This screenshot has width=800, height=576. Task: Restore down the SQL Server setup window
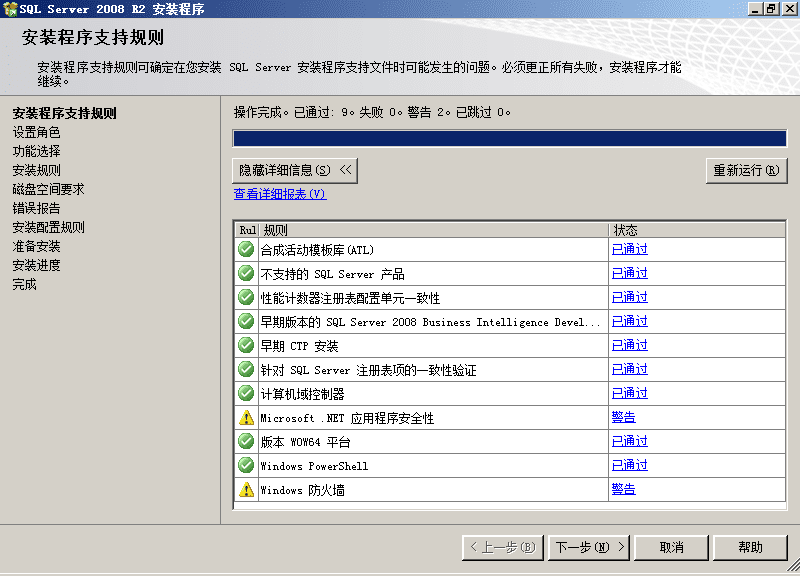(x=771, y=9)
